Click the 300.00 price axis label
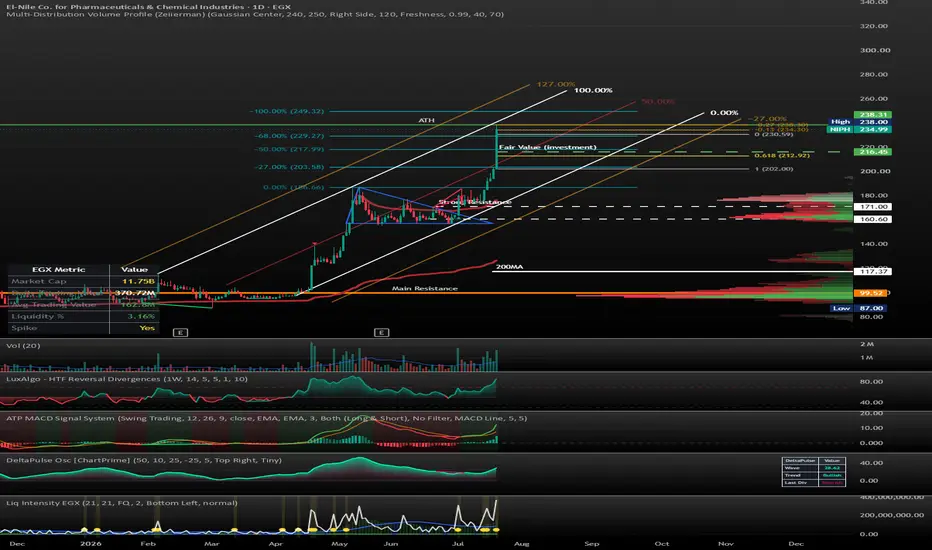Screen dimensions: 932x550 [x=874, y=50]
